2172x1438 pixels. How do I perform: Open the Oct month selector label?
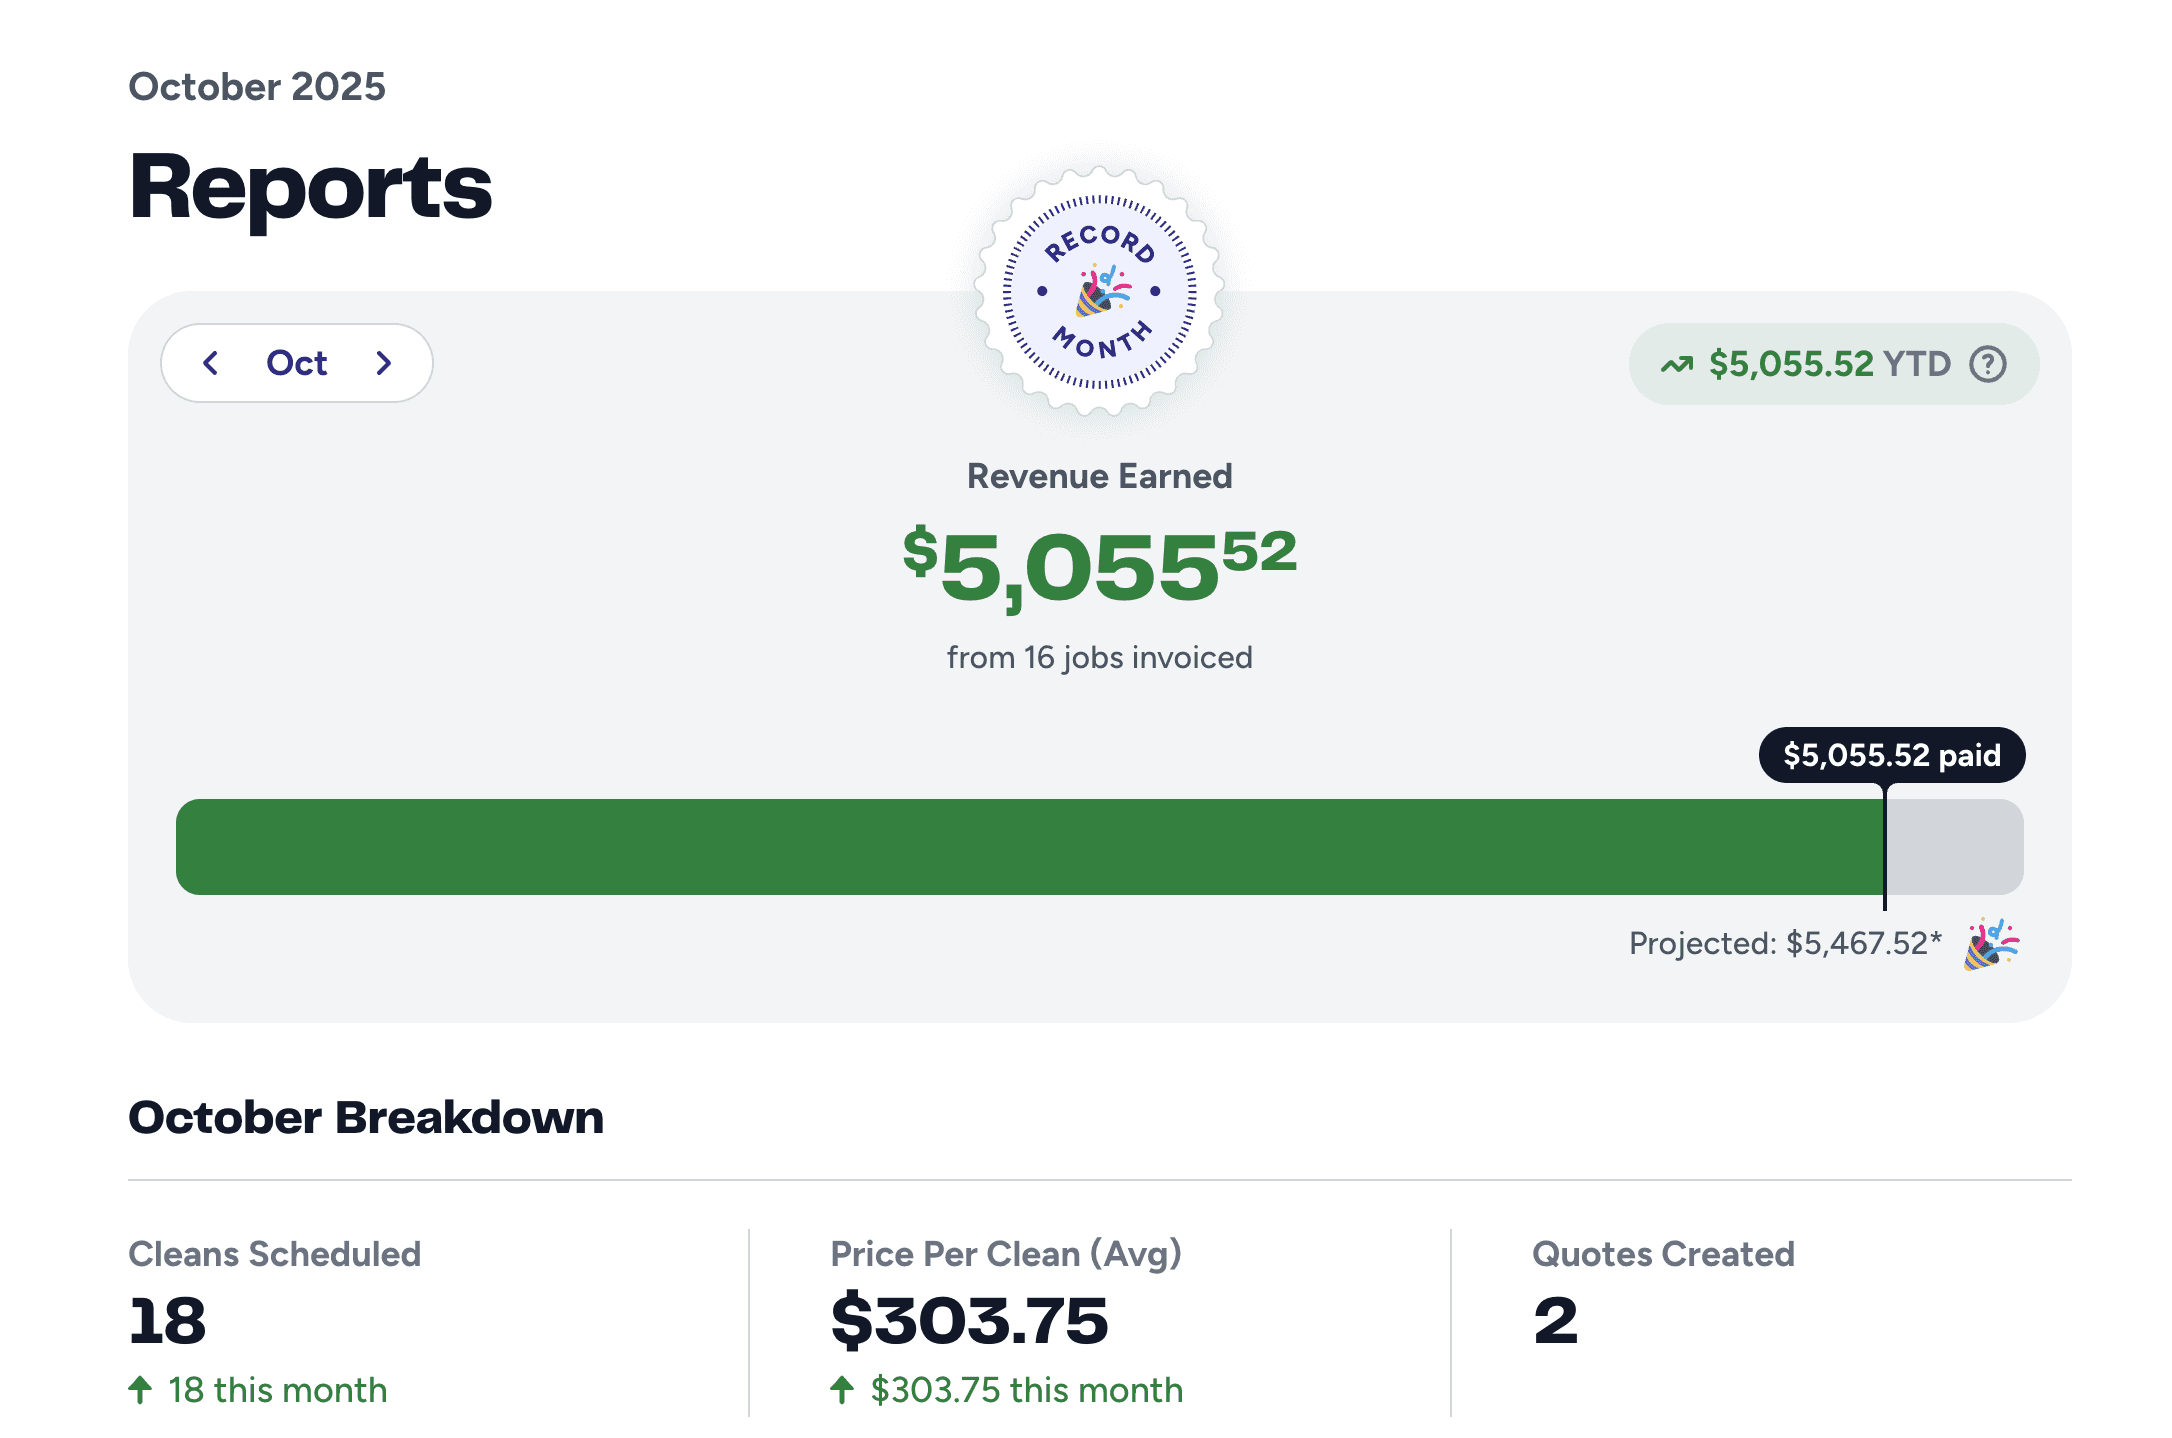296,363
